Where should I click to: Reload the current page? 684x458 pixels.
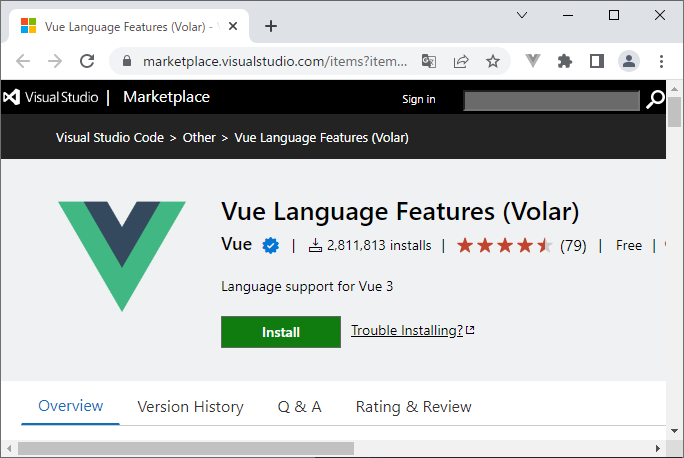click(87, 61)
